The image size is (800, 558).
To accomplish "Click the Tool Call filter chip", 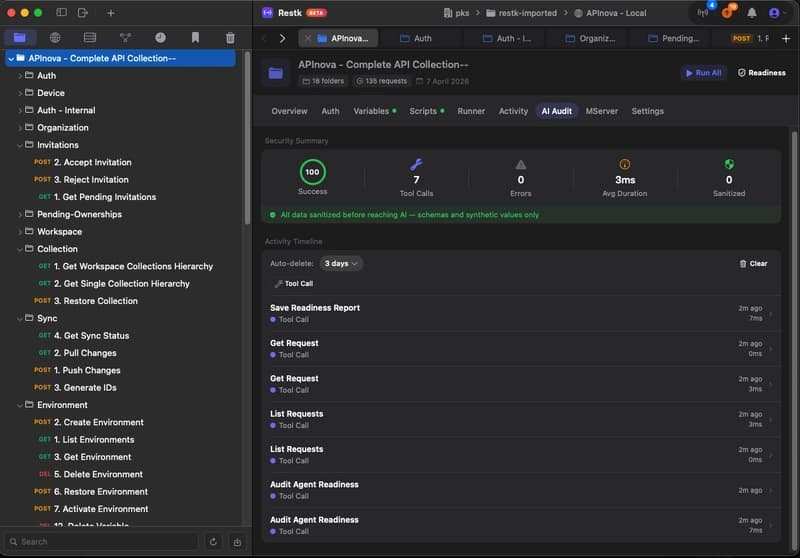I will [294, 284].
